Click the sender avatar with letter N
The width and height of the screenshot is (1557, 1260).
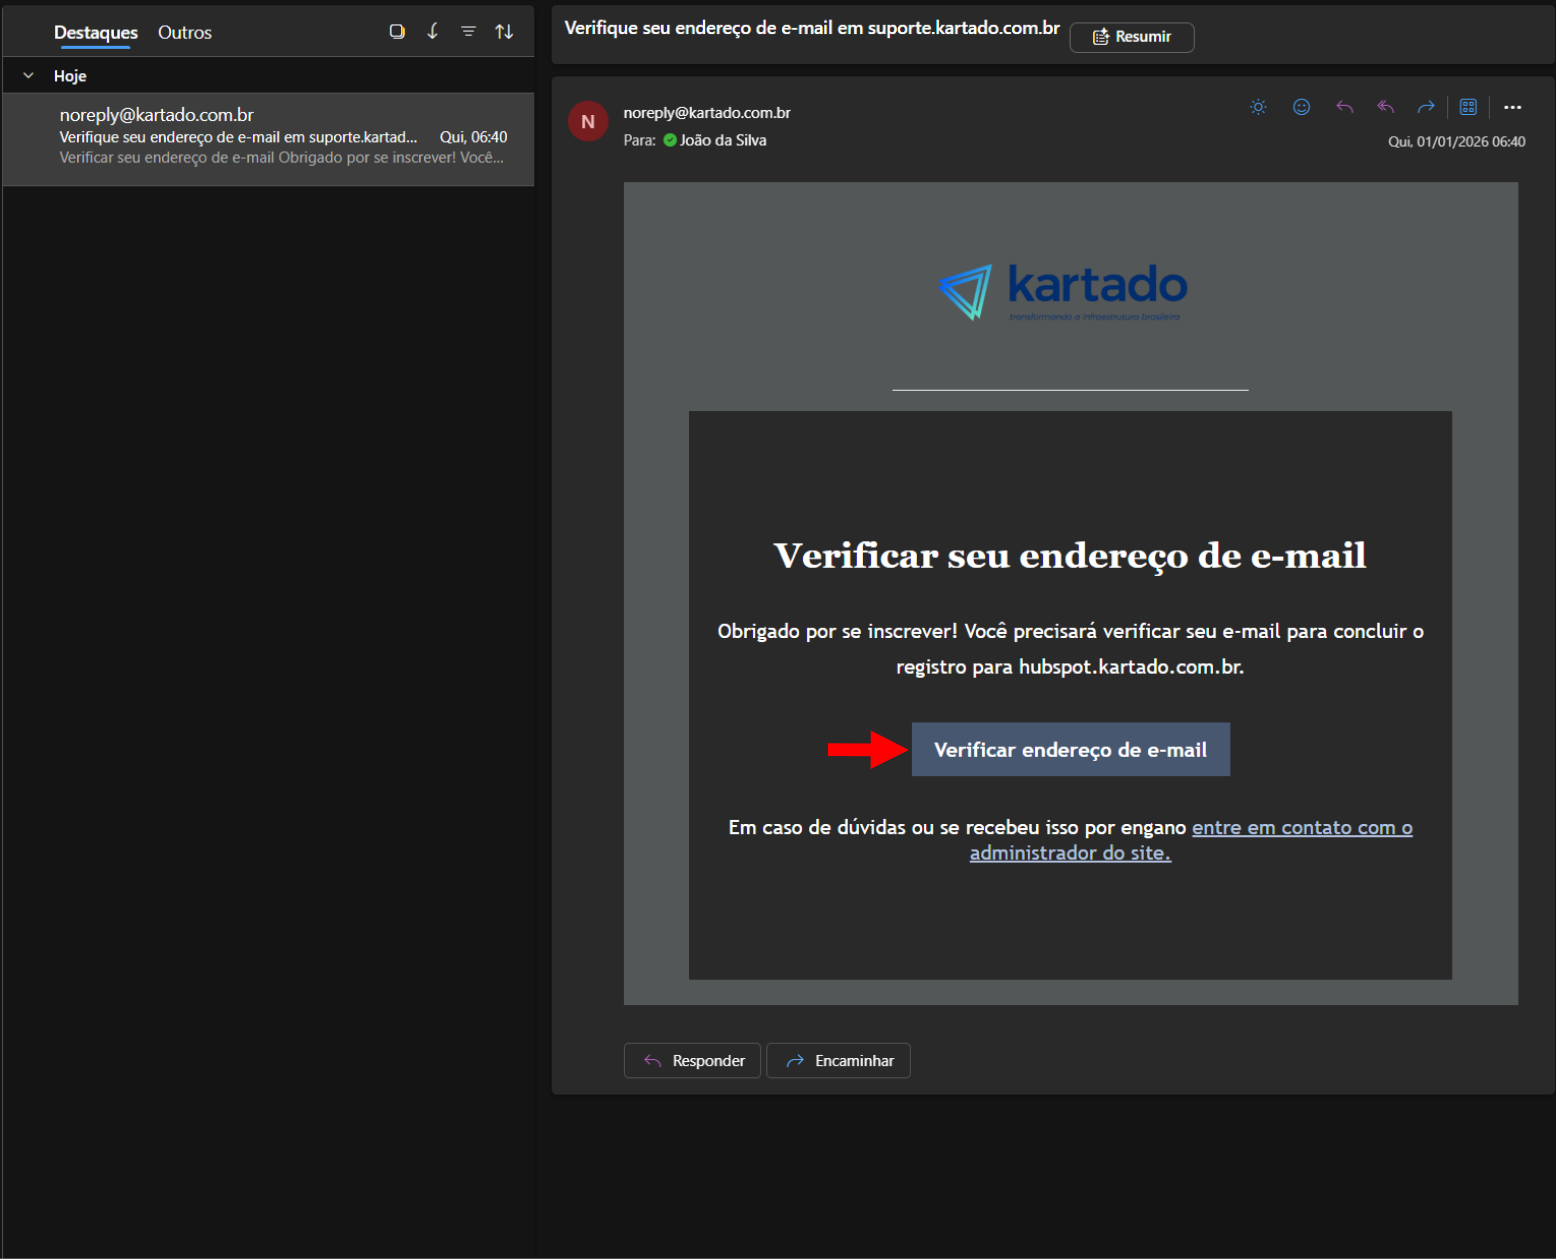(x=588, y=122)
